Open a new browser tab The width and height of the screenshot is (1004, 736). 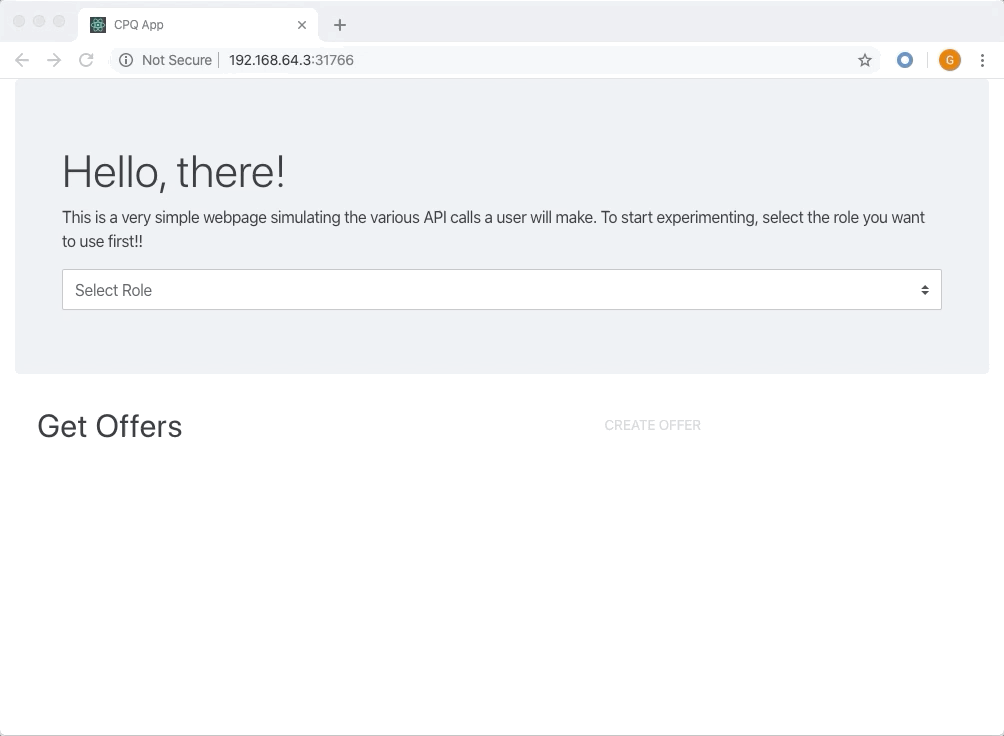(340, 25)
